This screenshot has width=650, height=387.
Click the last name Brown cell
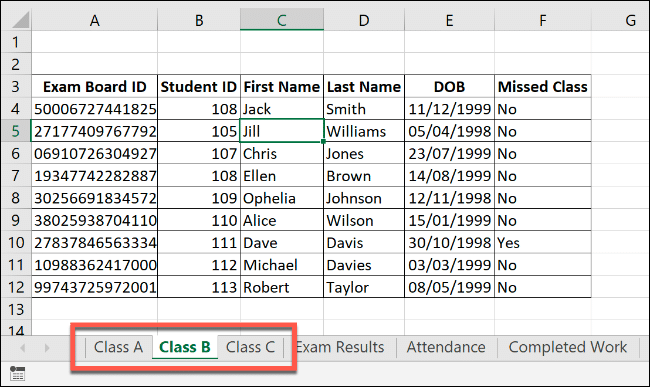point(364,176)
